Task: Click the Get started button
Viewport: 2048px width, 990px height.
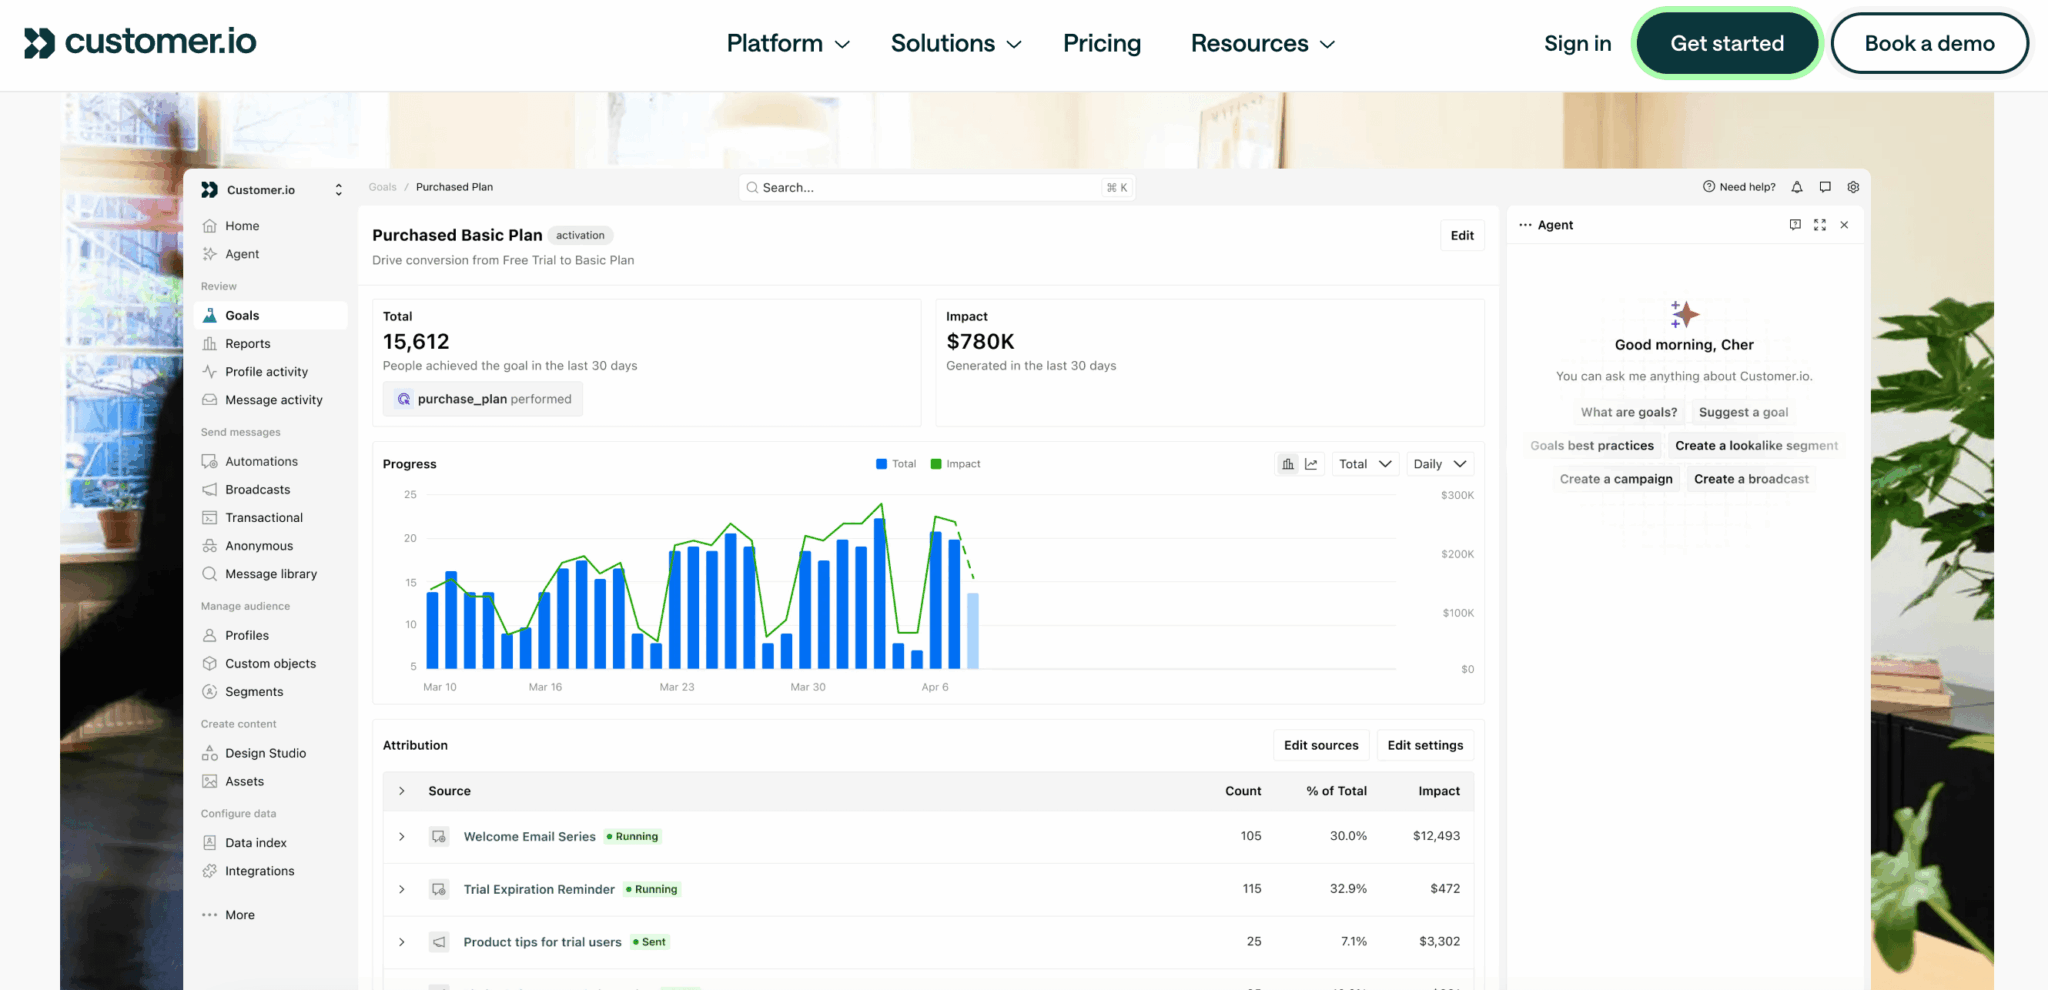Action: pos(1727,43)
